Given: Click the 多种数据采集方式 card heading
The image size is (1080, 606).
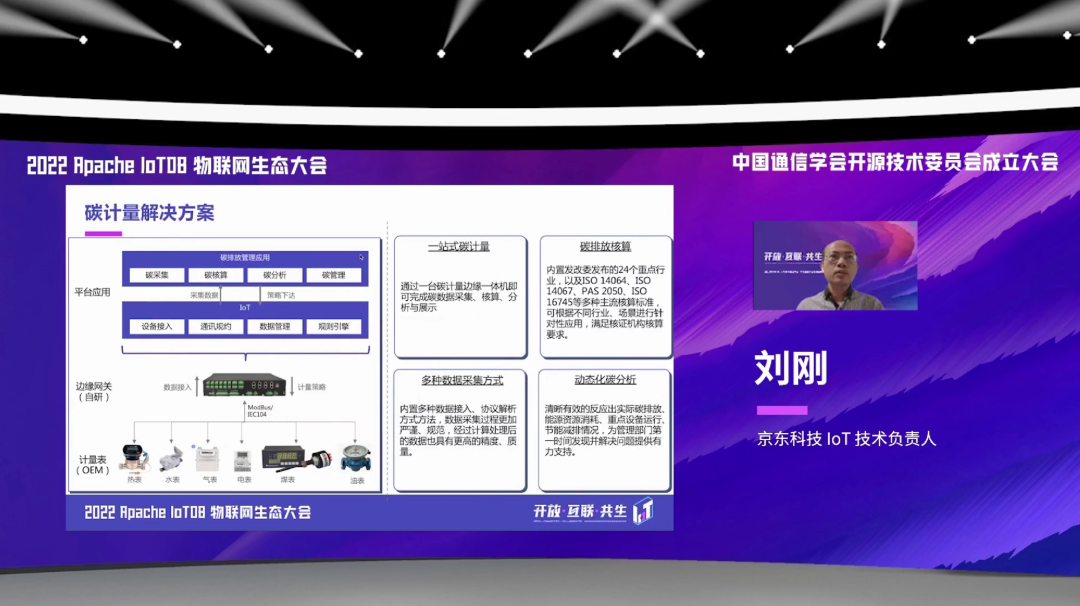Looking at the screenshot, I should coord(462,380).
